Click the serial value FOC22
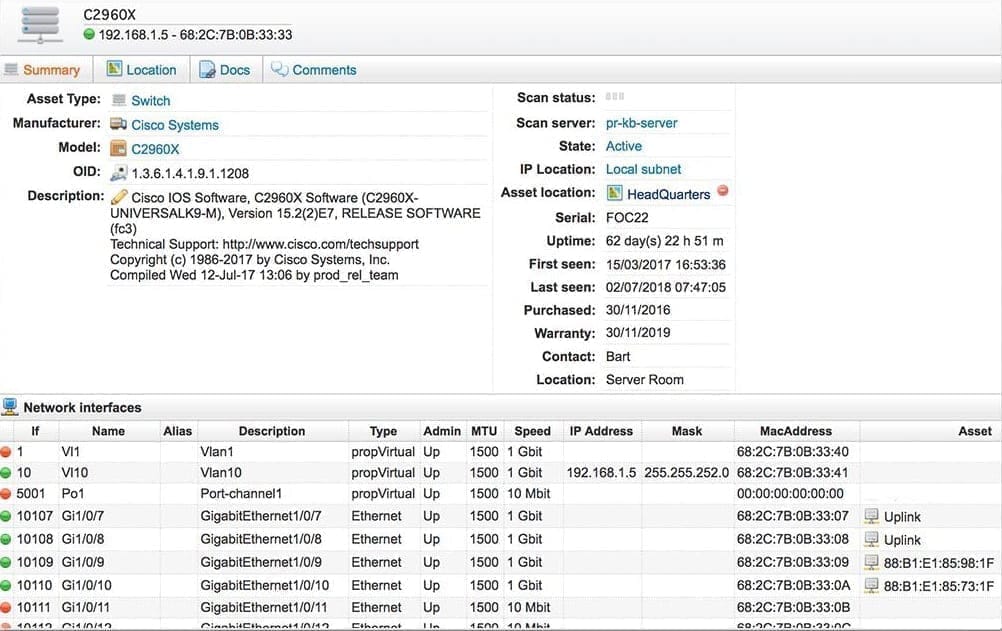1002x631 pixels. tap(627, 217)
